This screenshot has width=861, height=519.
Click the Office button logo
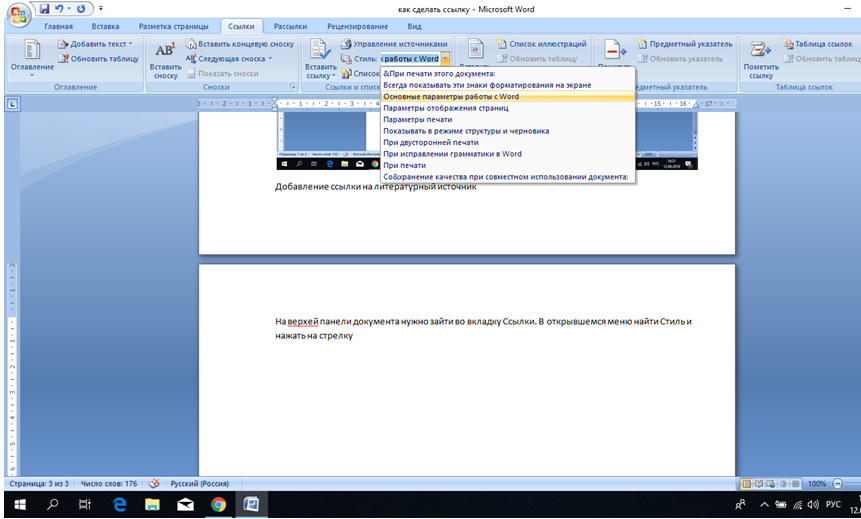coord(17,14)
